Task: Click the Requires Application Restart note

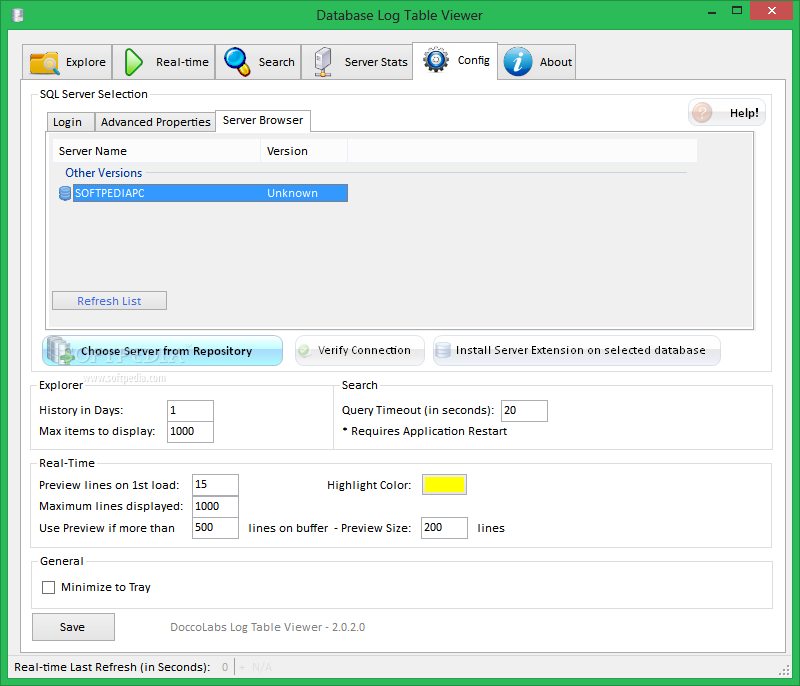Action: click(424, 431)
